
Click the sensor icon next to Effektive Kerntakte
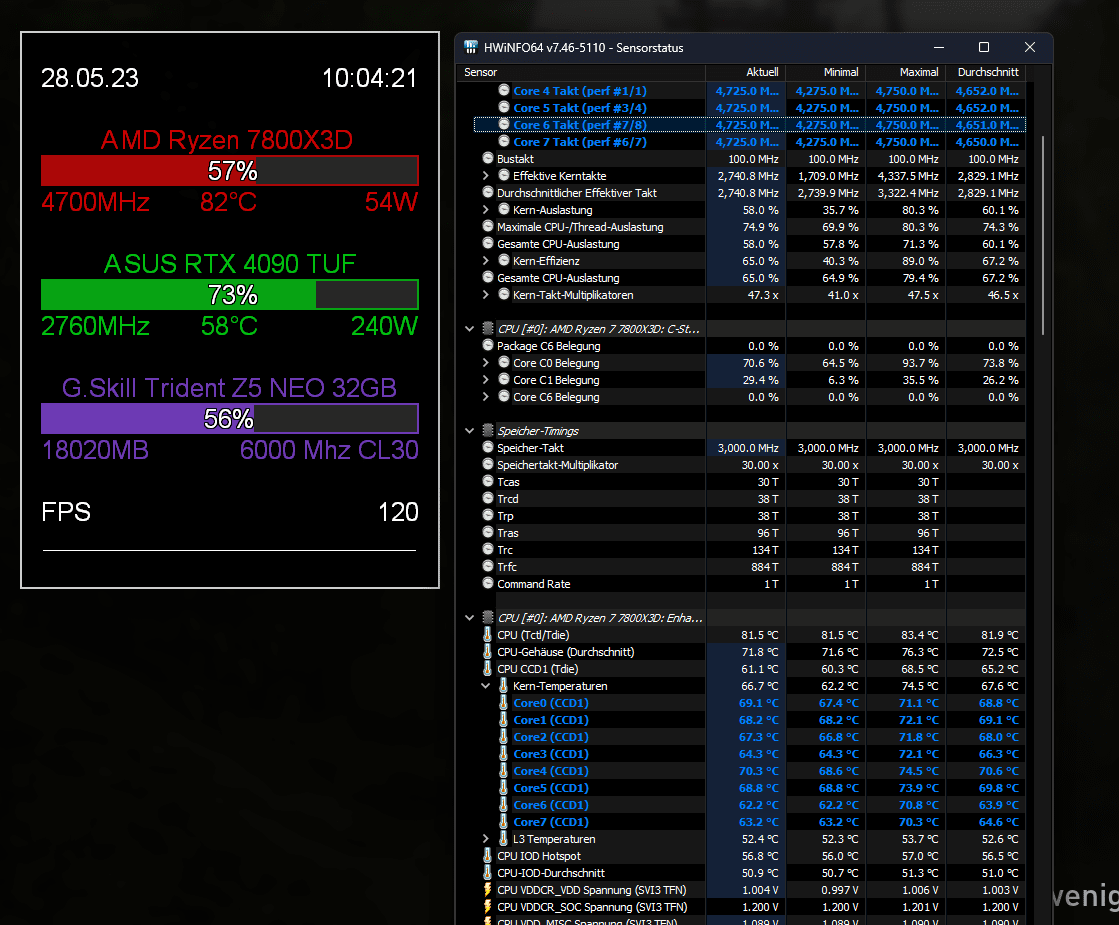(504, 176)
